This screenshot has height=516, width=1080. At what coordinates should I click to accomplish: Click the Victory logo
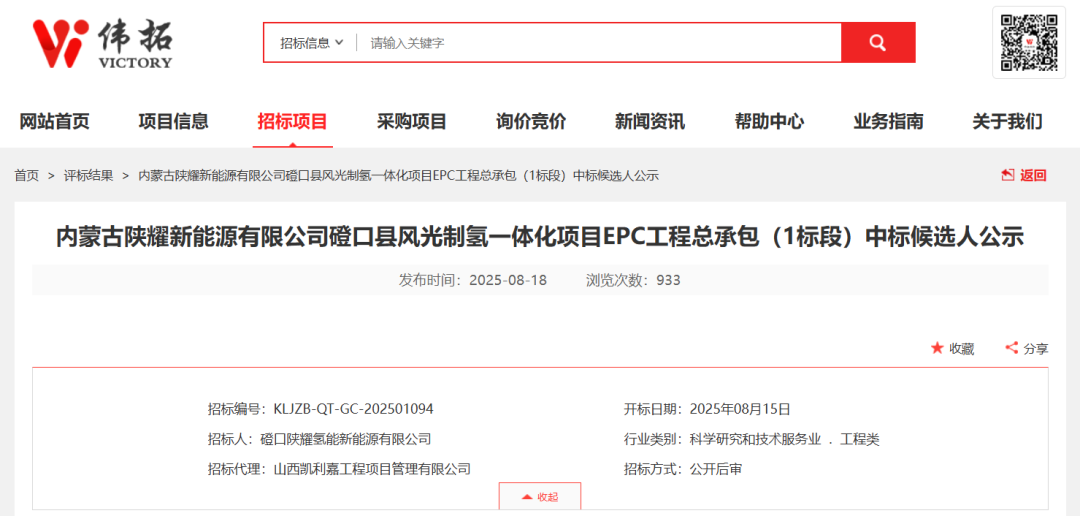(x=102, y=43)
